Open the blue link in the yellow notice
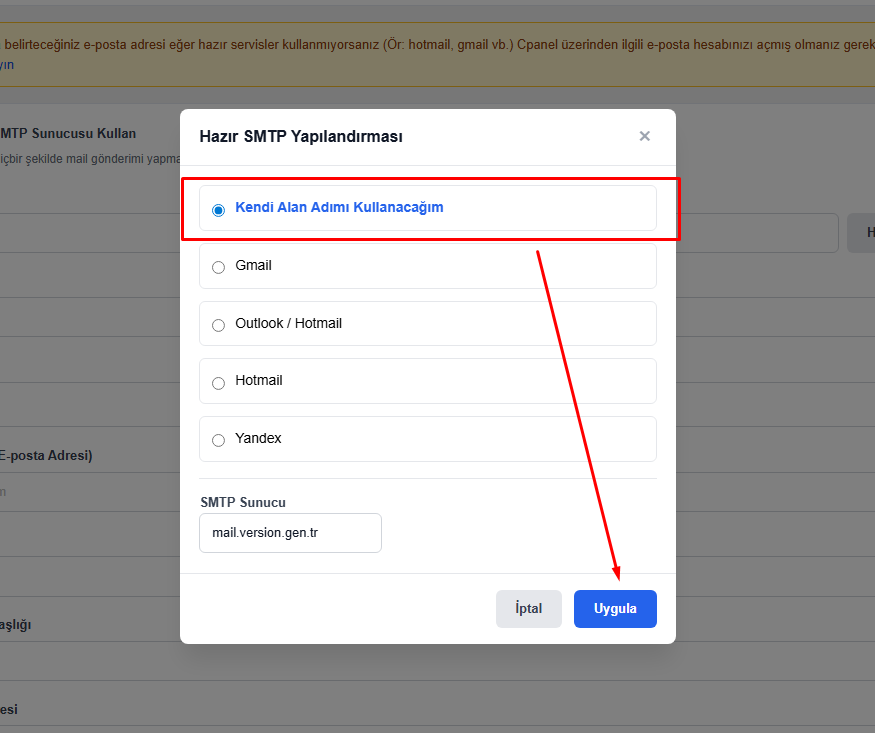This screenshot has width=875, height=733. pyautogui.click(x=7, y=65)
